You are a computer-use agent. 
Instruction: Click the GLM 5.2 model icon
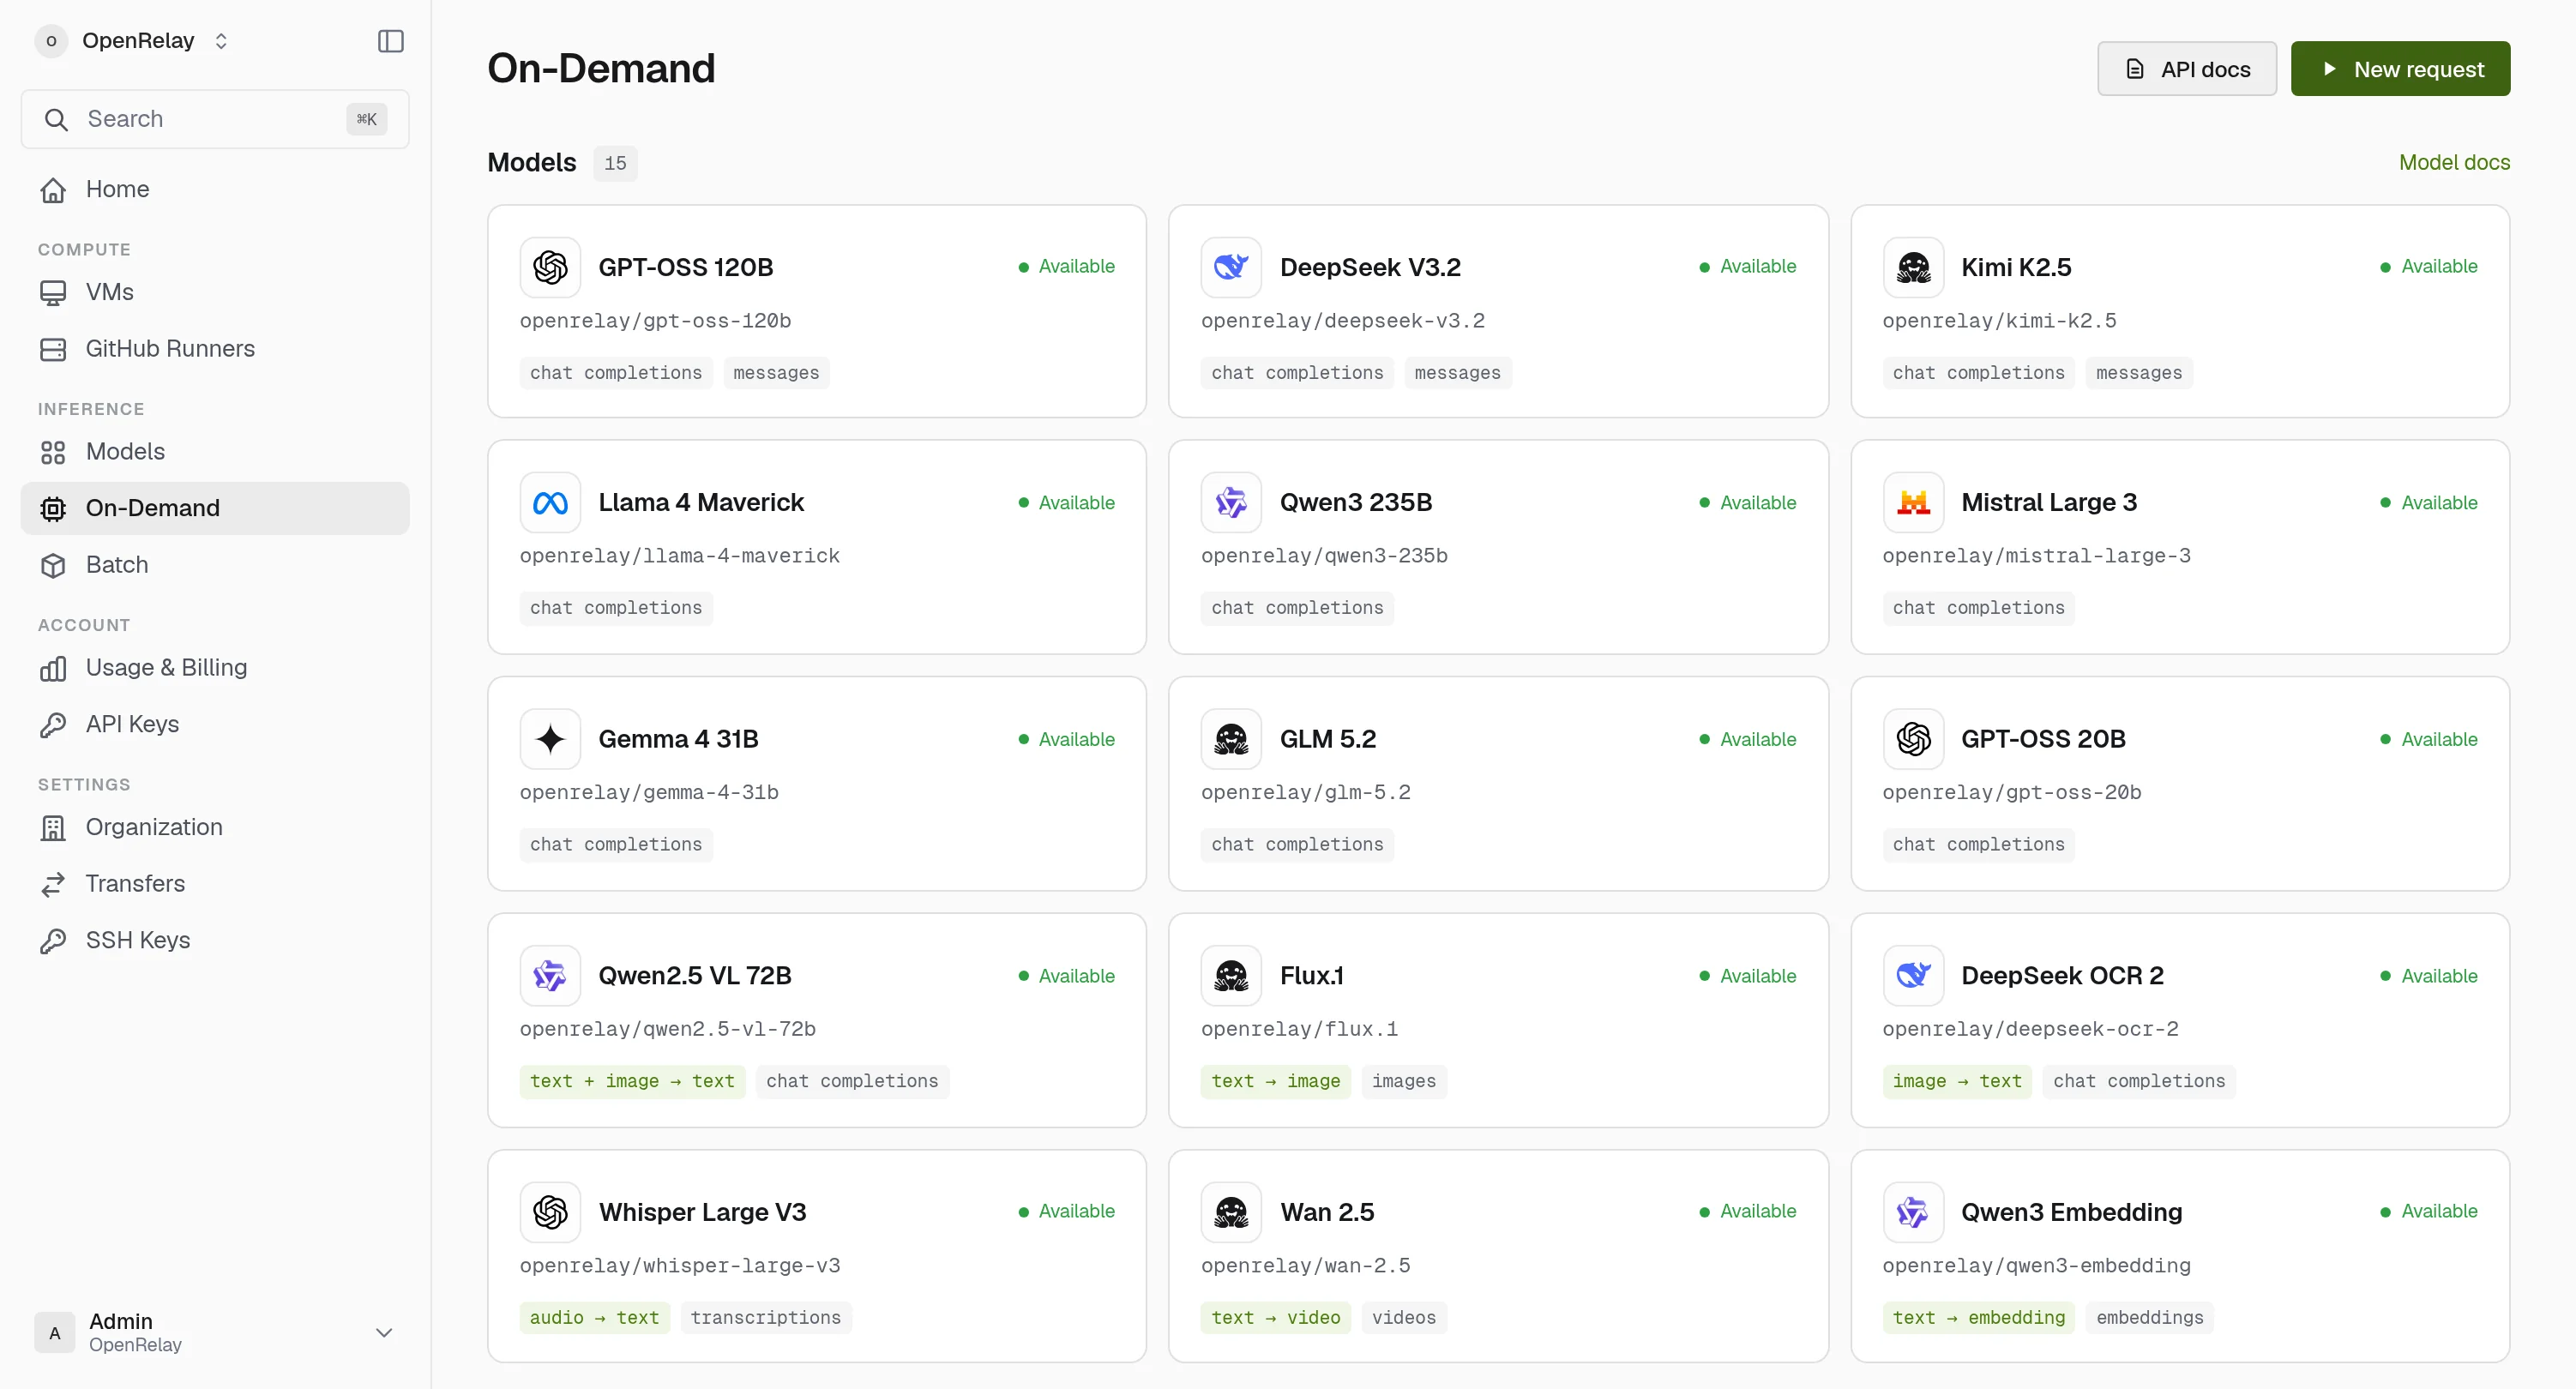(x=1231, y=739)
